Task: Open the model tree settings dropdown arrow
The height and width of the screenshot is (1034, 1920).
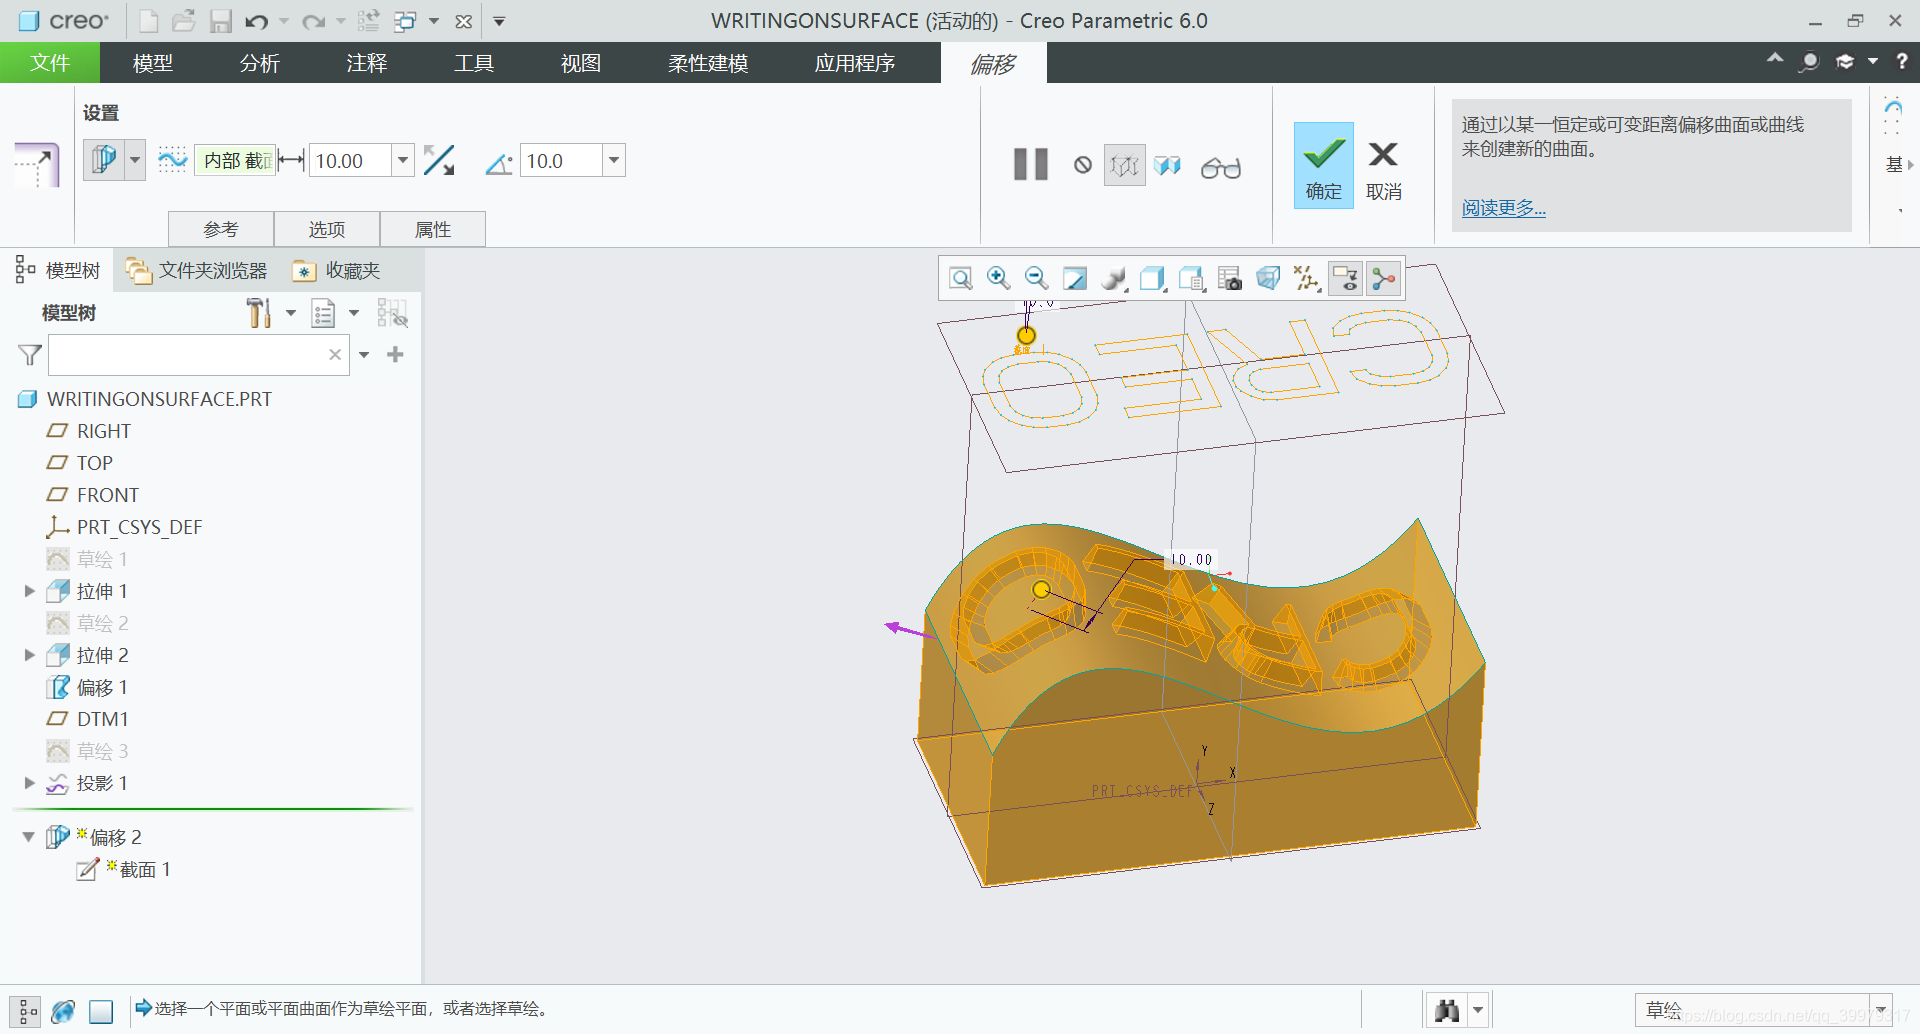Action: [291, 313]
